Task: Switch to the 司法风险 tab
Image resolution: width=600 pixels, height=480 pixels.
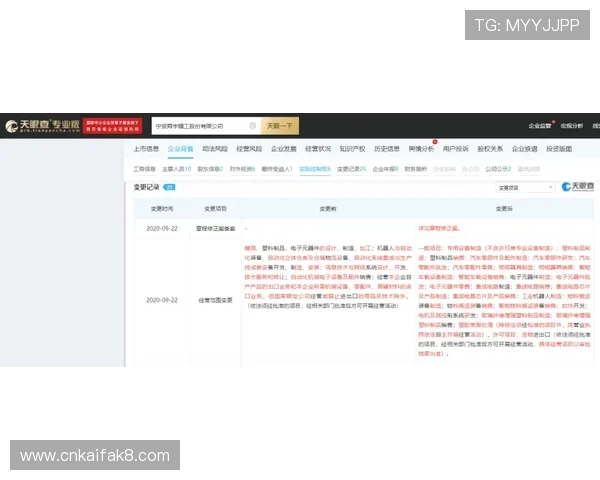Action: pyautogui.click(x=215, y=149)
